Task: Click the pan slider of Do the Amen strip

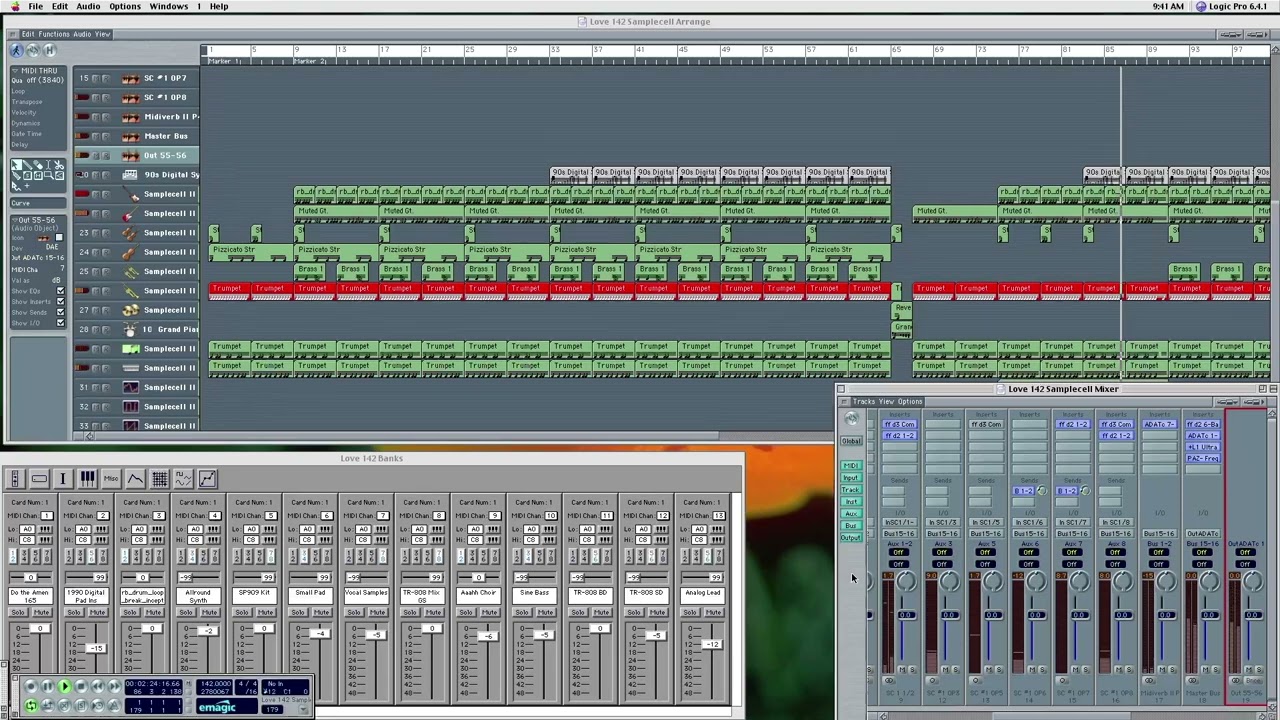Action: tap(31, 577)
